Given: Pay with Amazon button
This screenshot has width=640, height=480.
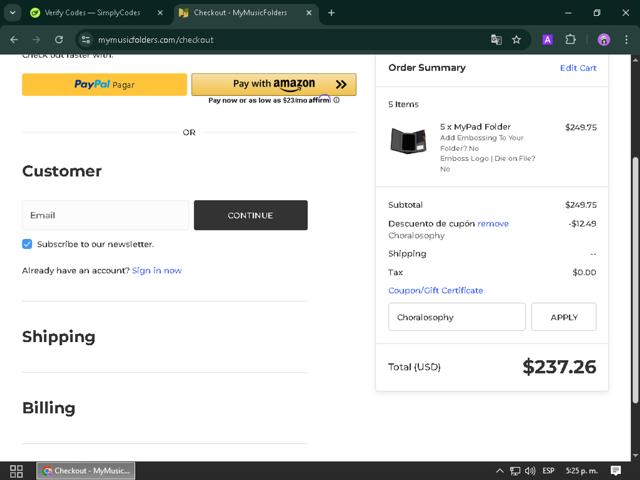Looking at the screenshot, I should pos(274,84).
